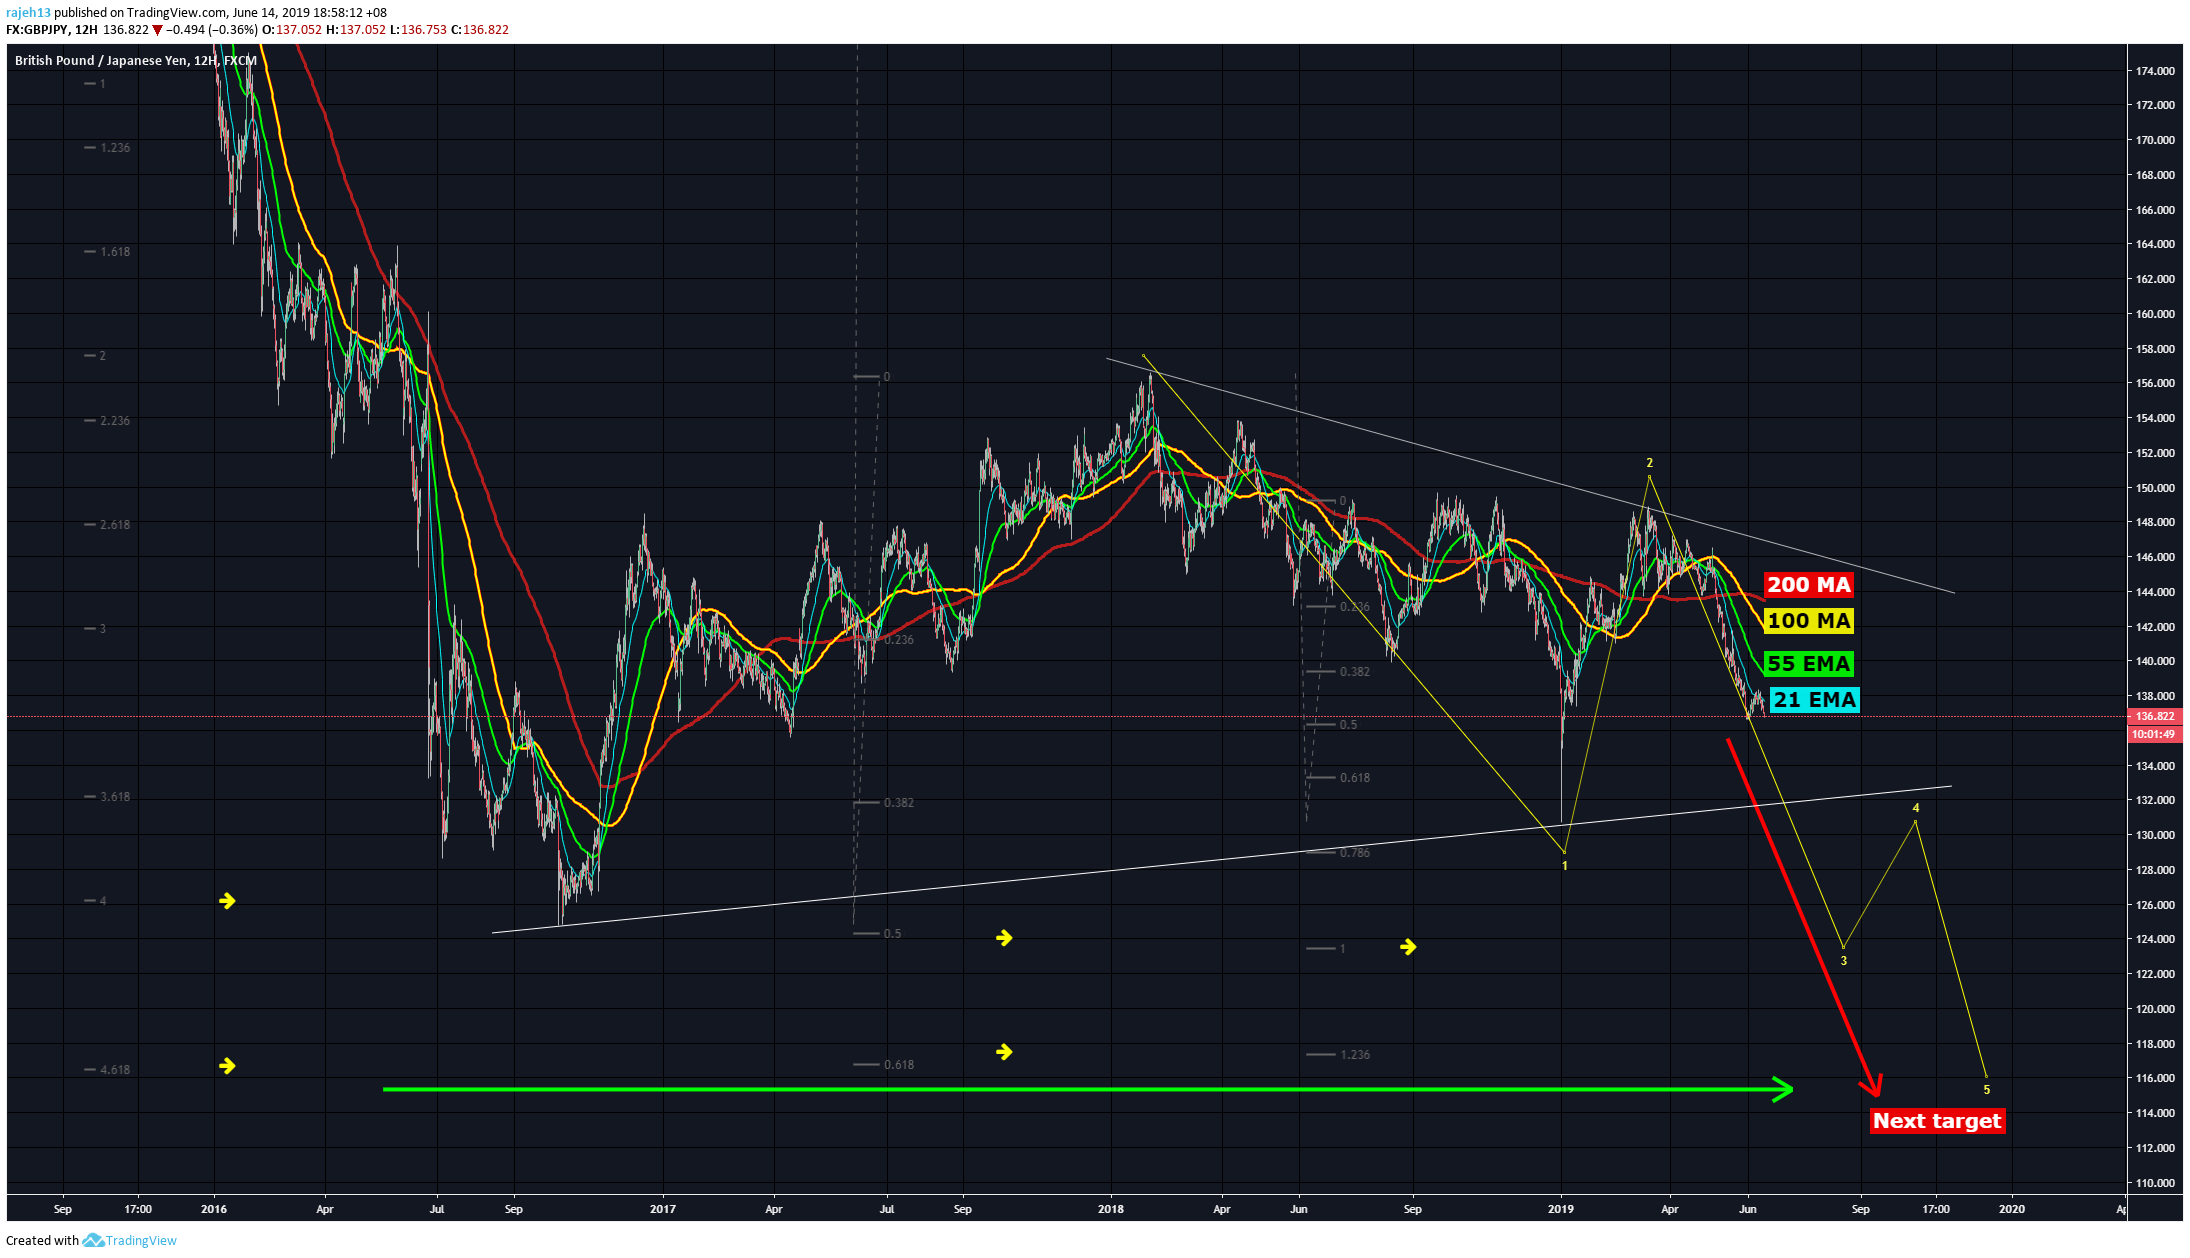Click the 2.236 Fibonacci extension label

pos(115,421)
